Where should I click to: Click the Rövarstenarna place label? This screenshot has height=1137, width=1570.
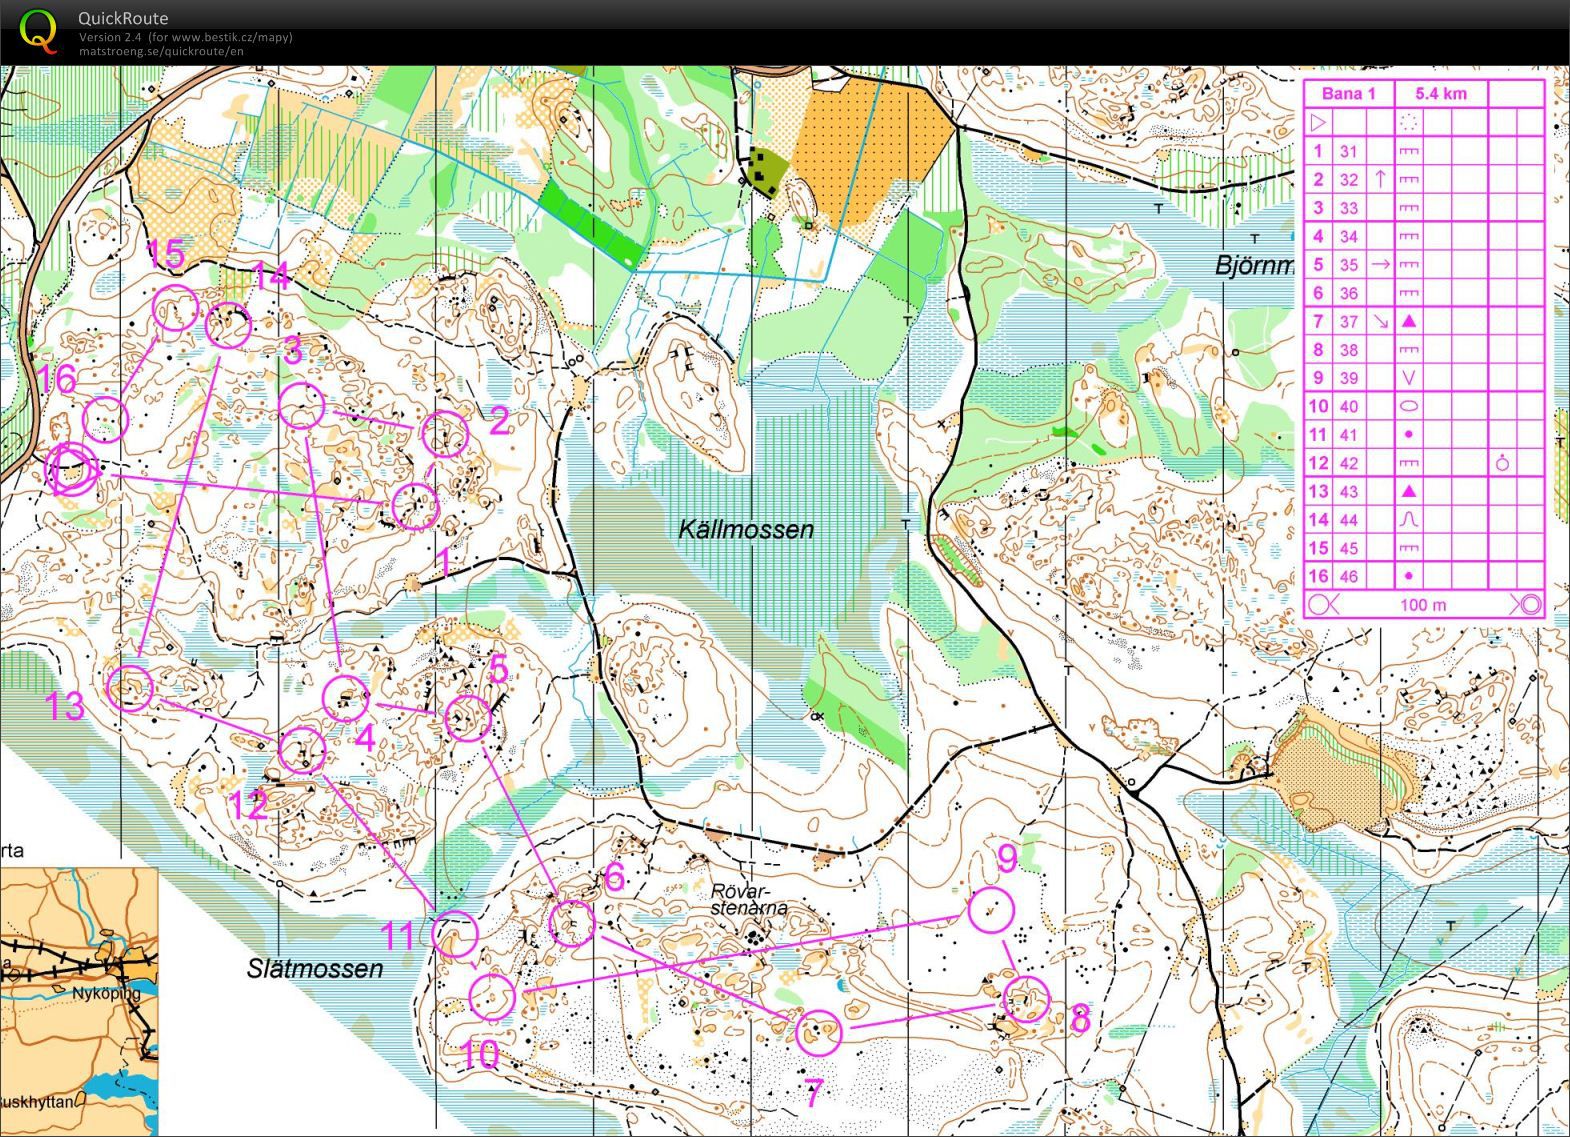tap(749, 899)
